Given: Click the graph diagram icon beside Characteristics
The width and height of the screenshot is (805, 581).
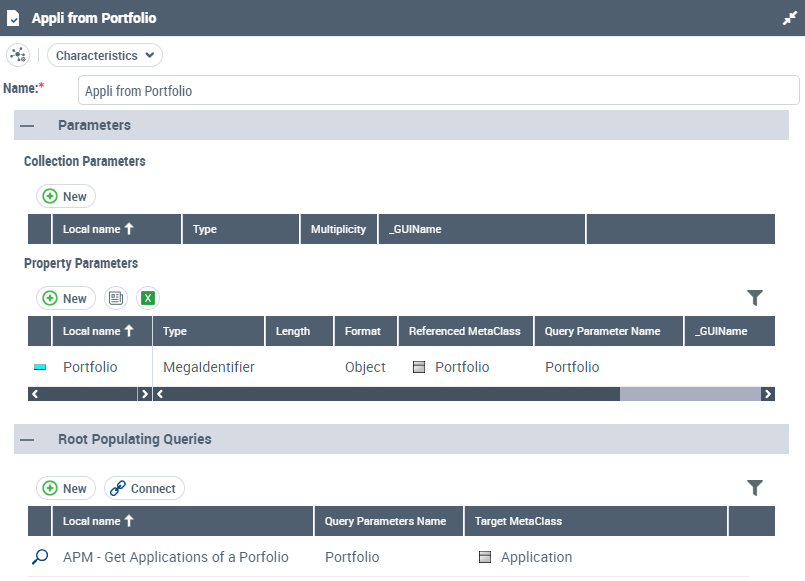Looking at the screenshot, I should pos(18,56).
